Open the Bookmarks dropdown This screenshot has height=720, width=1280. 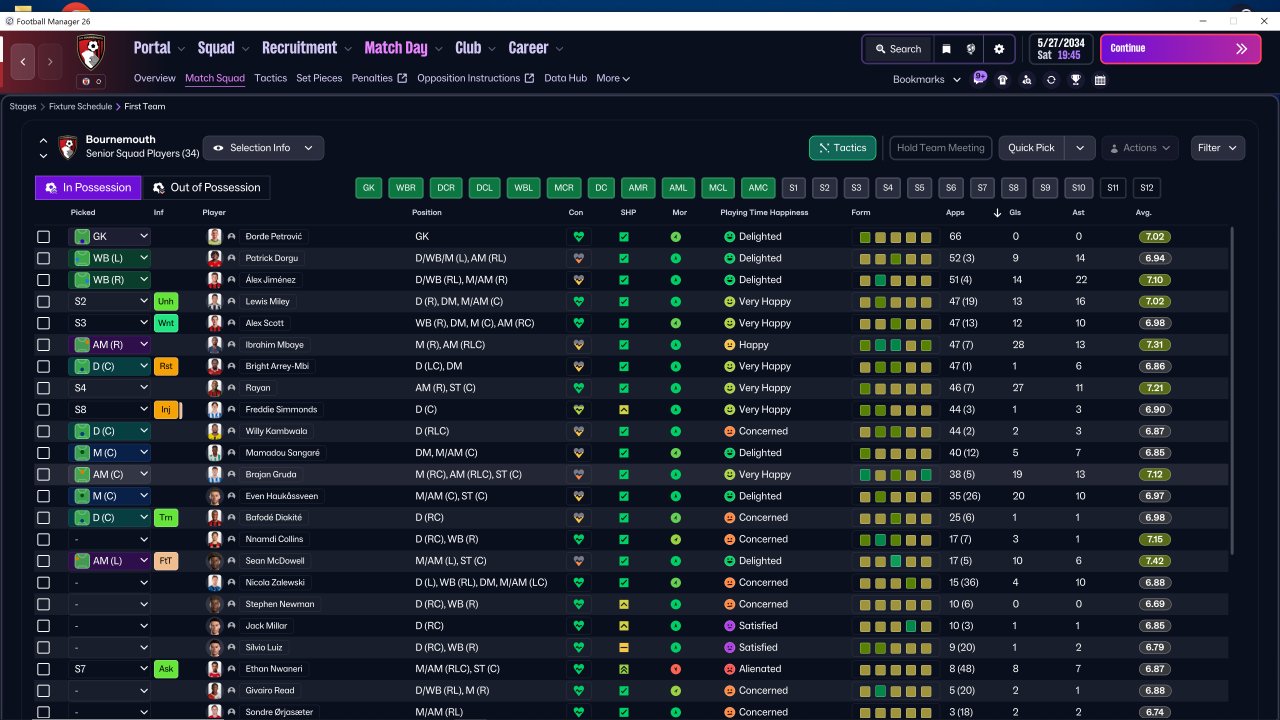927,80
